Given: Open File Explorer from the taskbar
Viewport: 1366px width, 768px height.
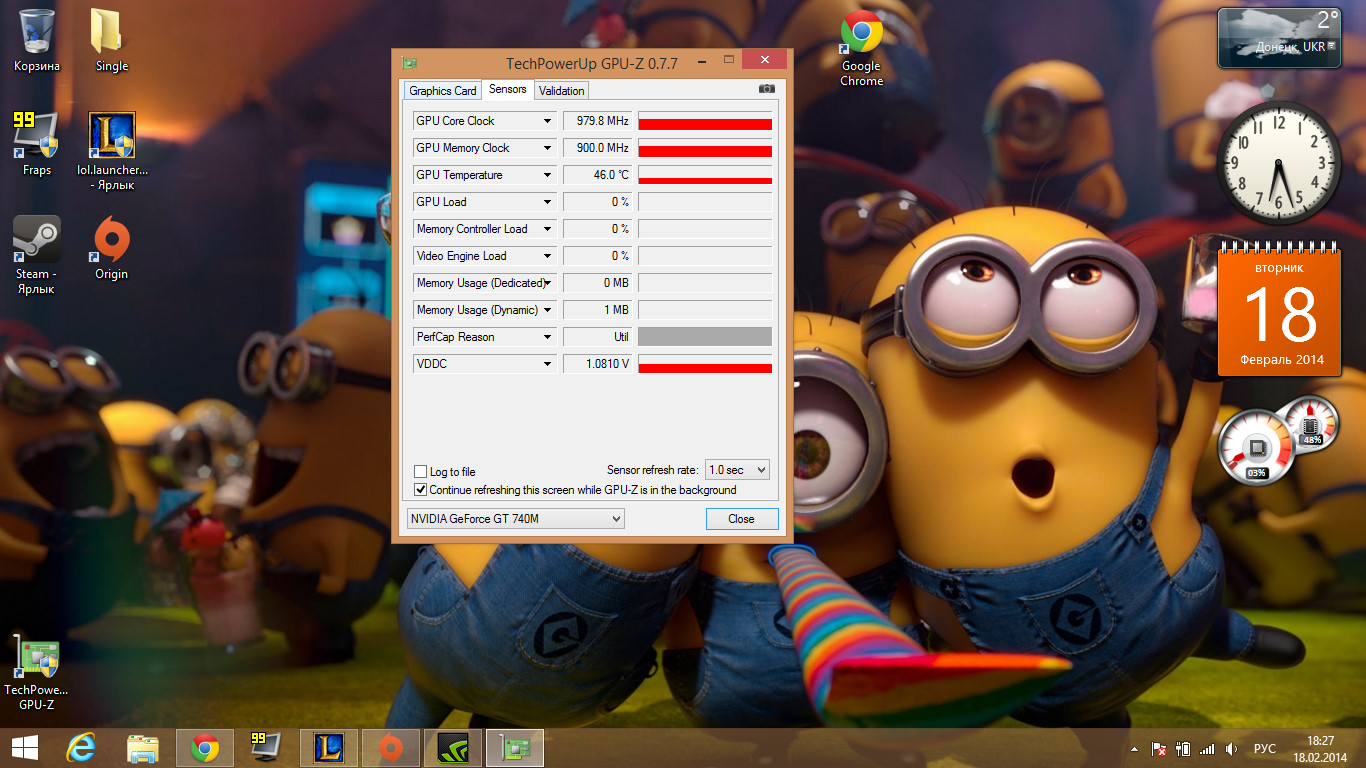Looking at the screenshot, I should click(143, 748).
